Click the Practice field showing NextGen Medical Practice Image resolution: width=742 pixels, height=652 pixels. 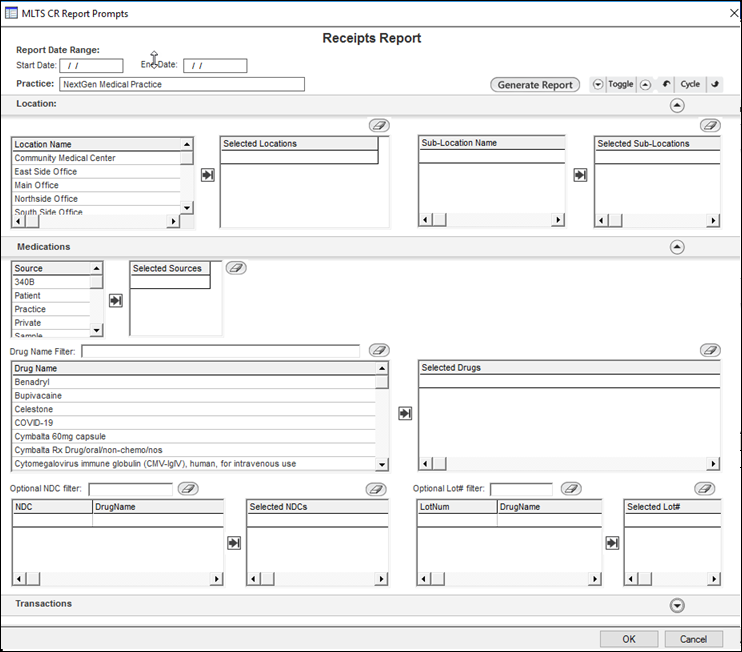coord(182,84)
